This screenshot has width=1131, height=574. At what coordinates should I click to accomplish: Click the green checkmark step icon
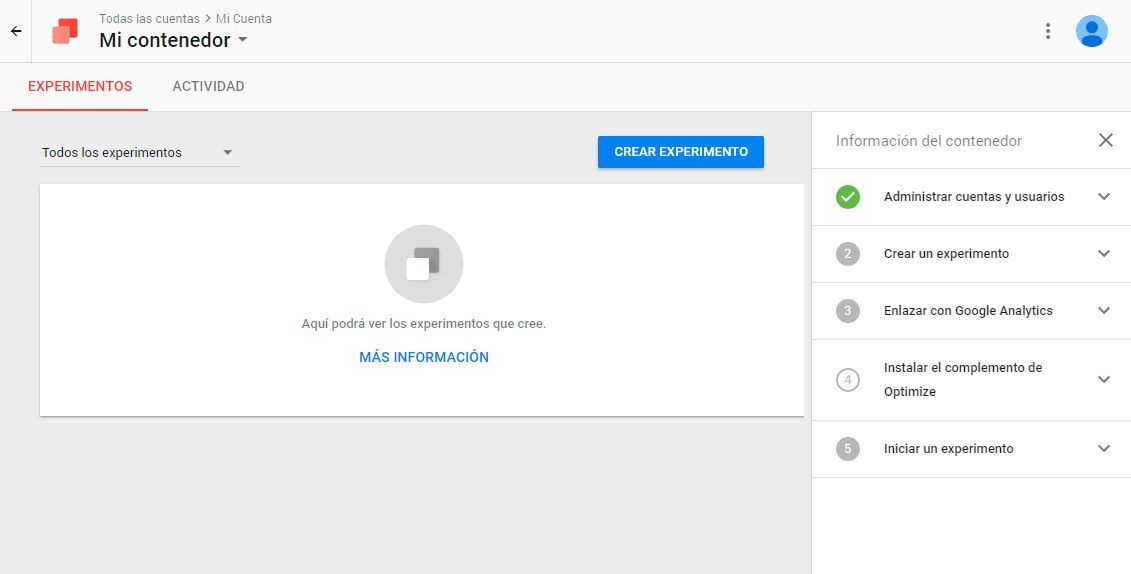coord(848,197)
